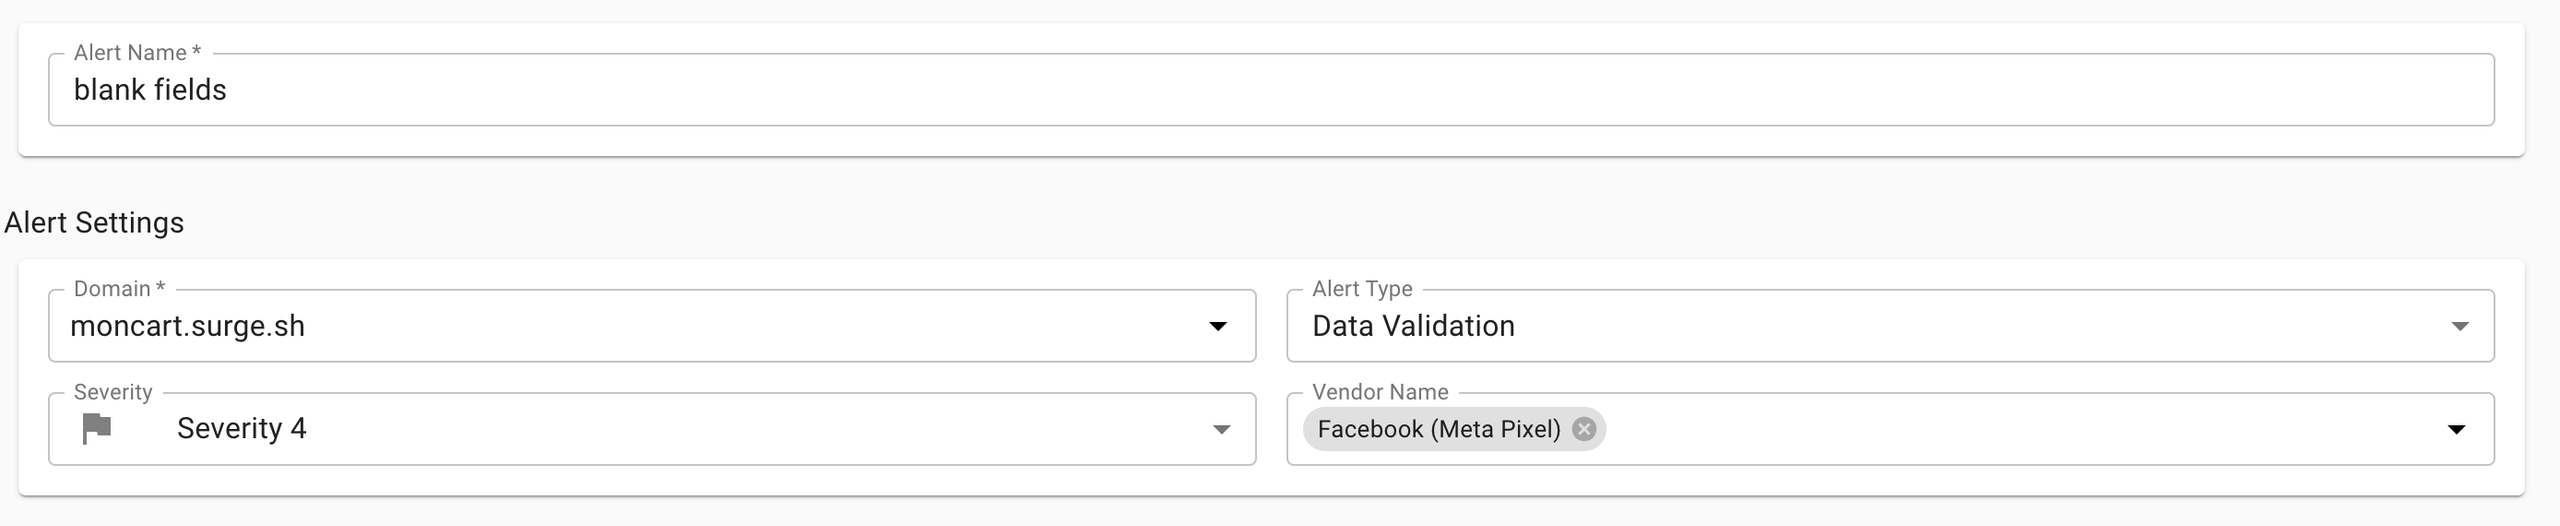This screenshot has width=2560, height=526.
Task: Select the 'blank fields' text in Alert Name
Action: (150, 90)
